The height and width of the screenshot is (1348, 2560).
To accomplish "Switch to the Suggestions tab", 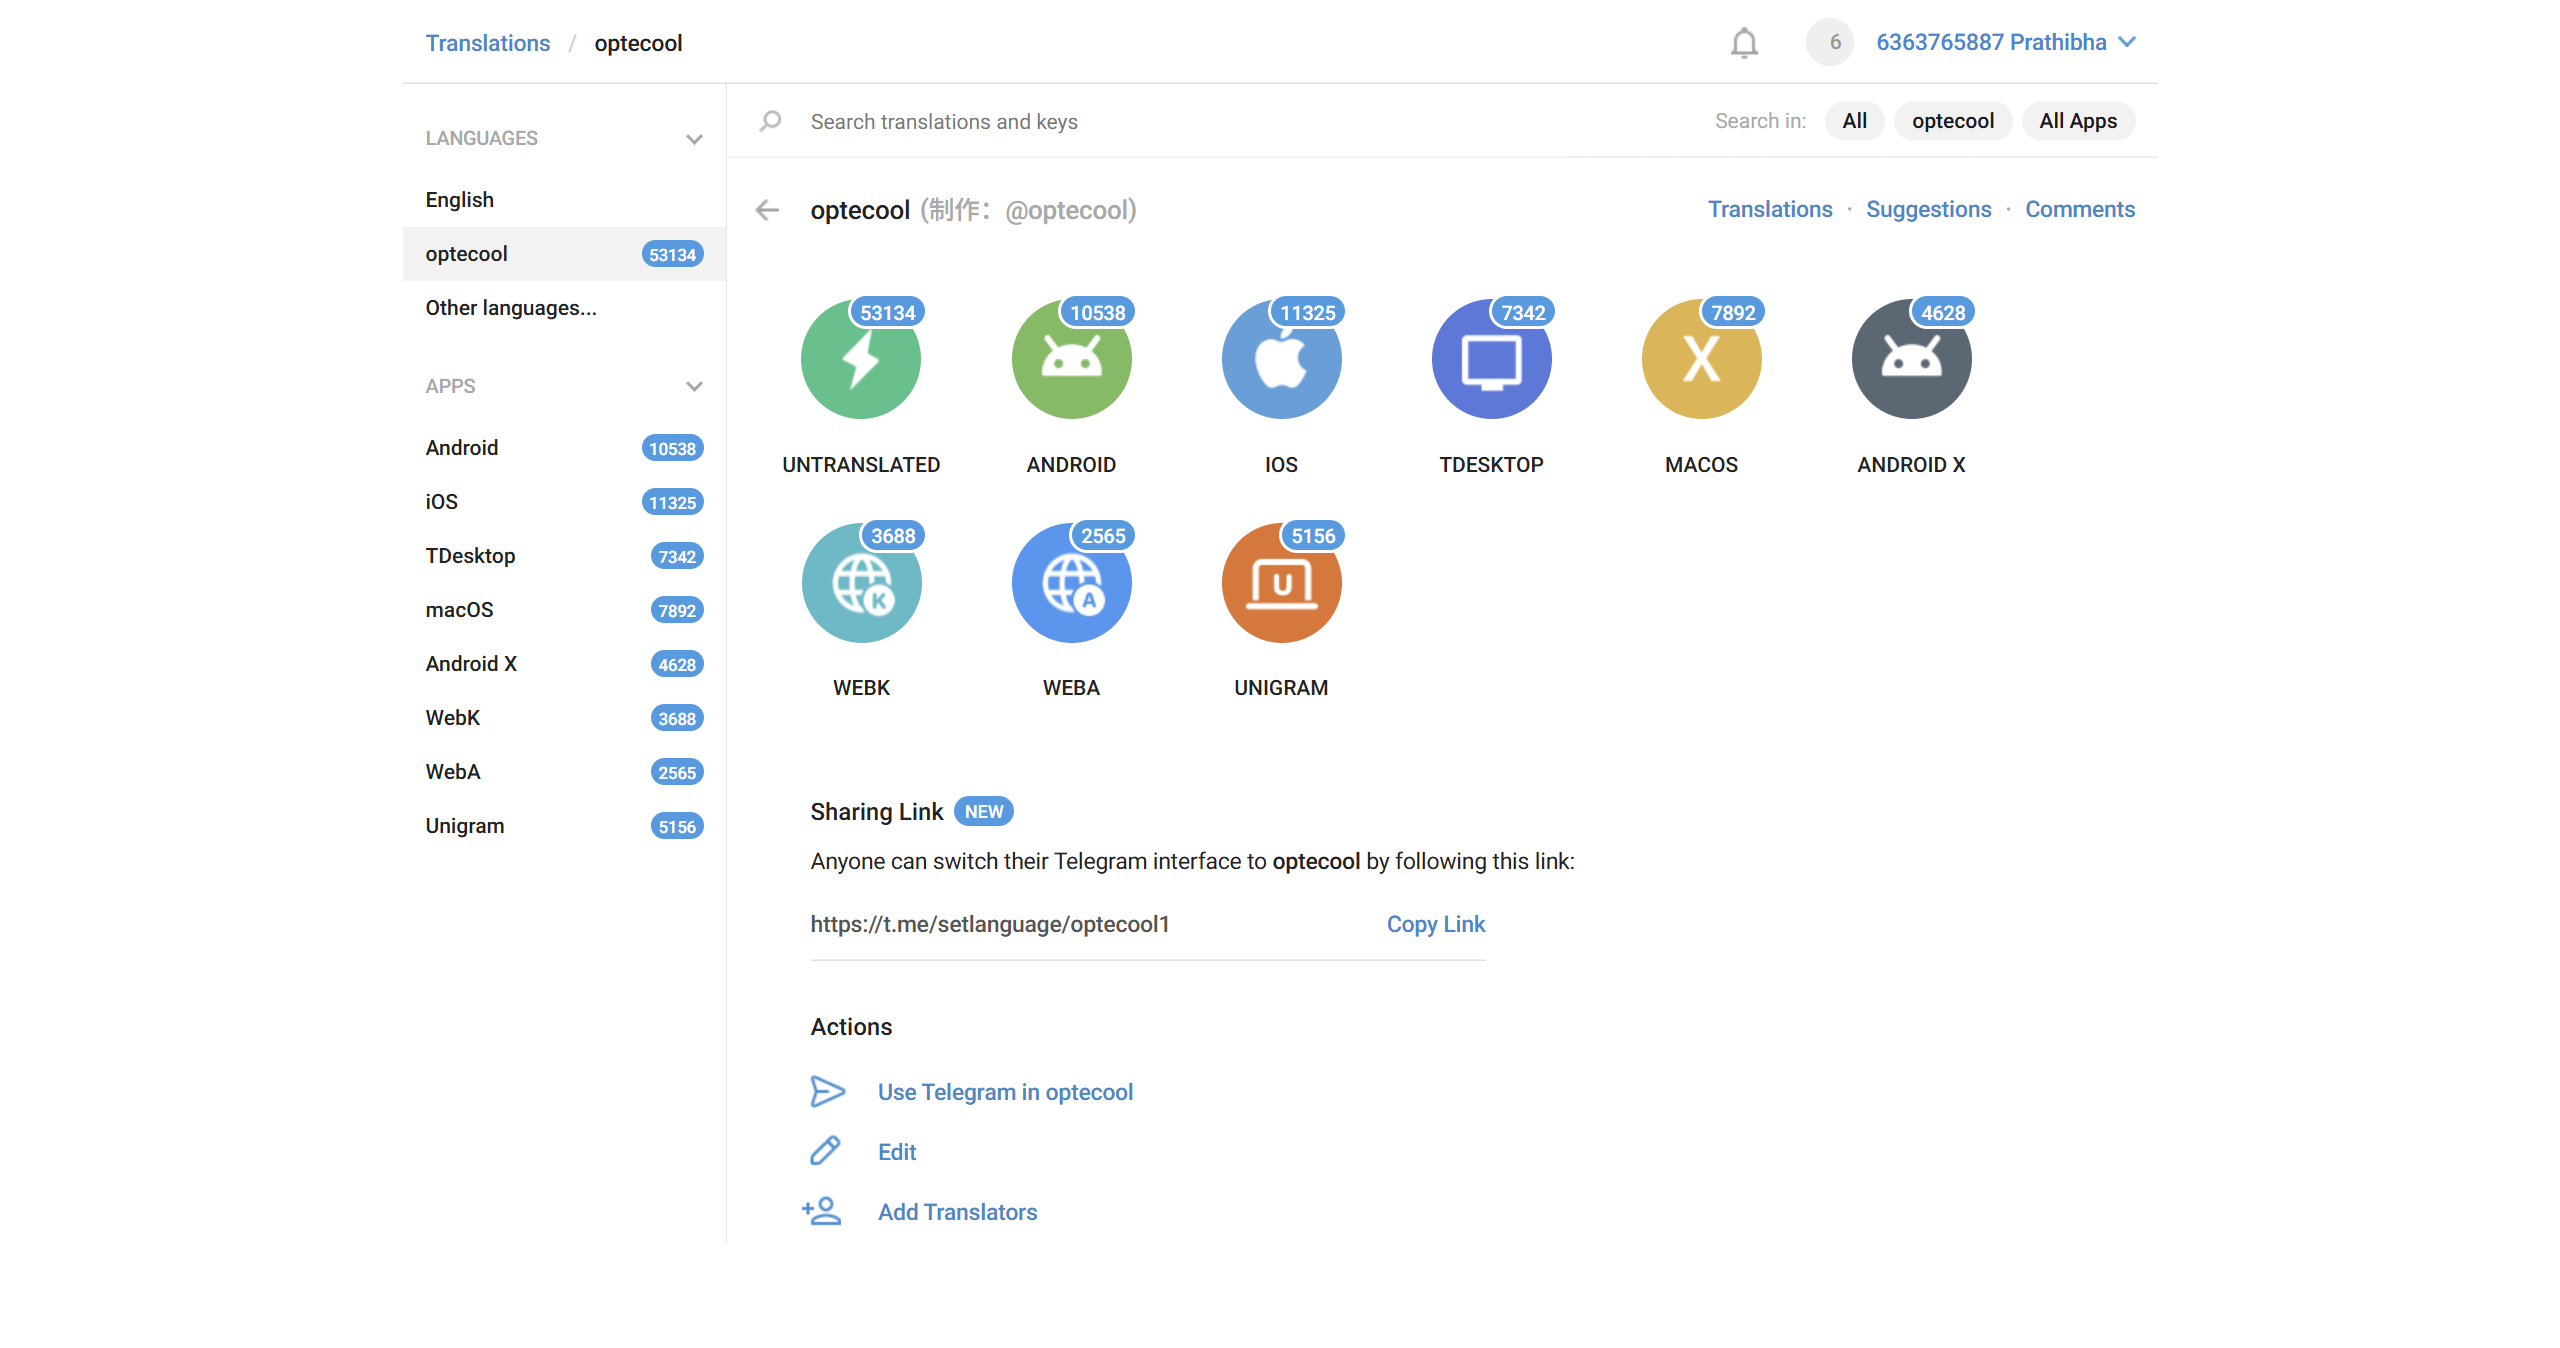I will click(1928, 209).
